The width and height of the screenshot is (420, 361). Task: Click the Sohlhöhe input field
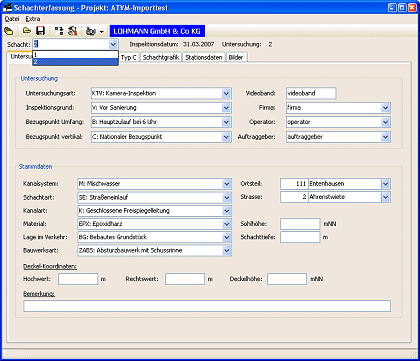[x=300, y=224]
